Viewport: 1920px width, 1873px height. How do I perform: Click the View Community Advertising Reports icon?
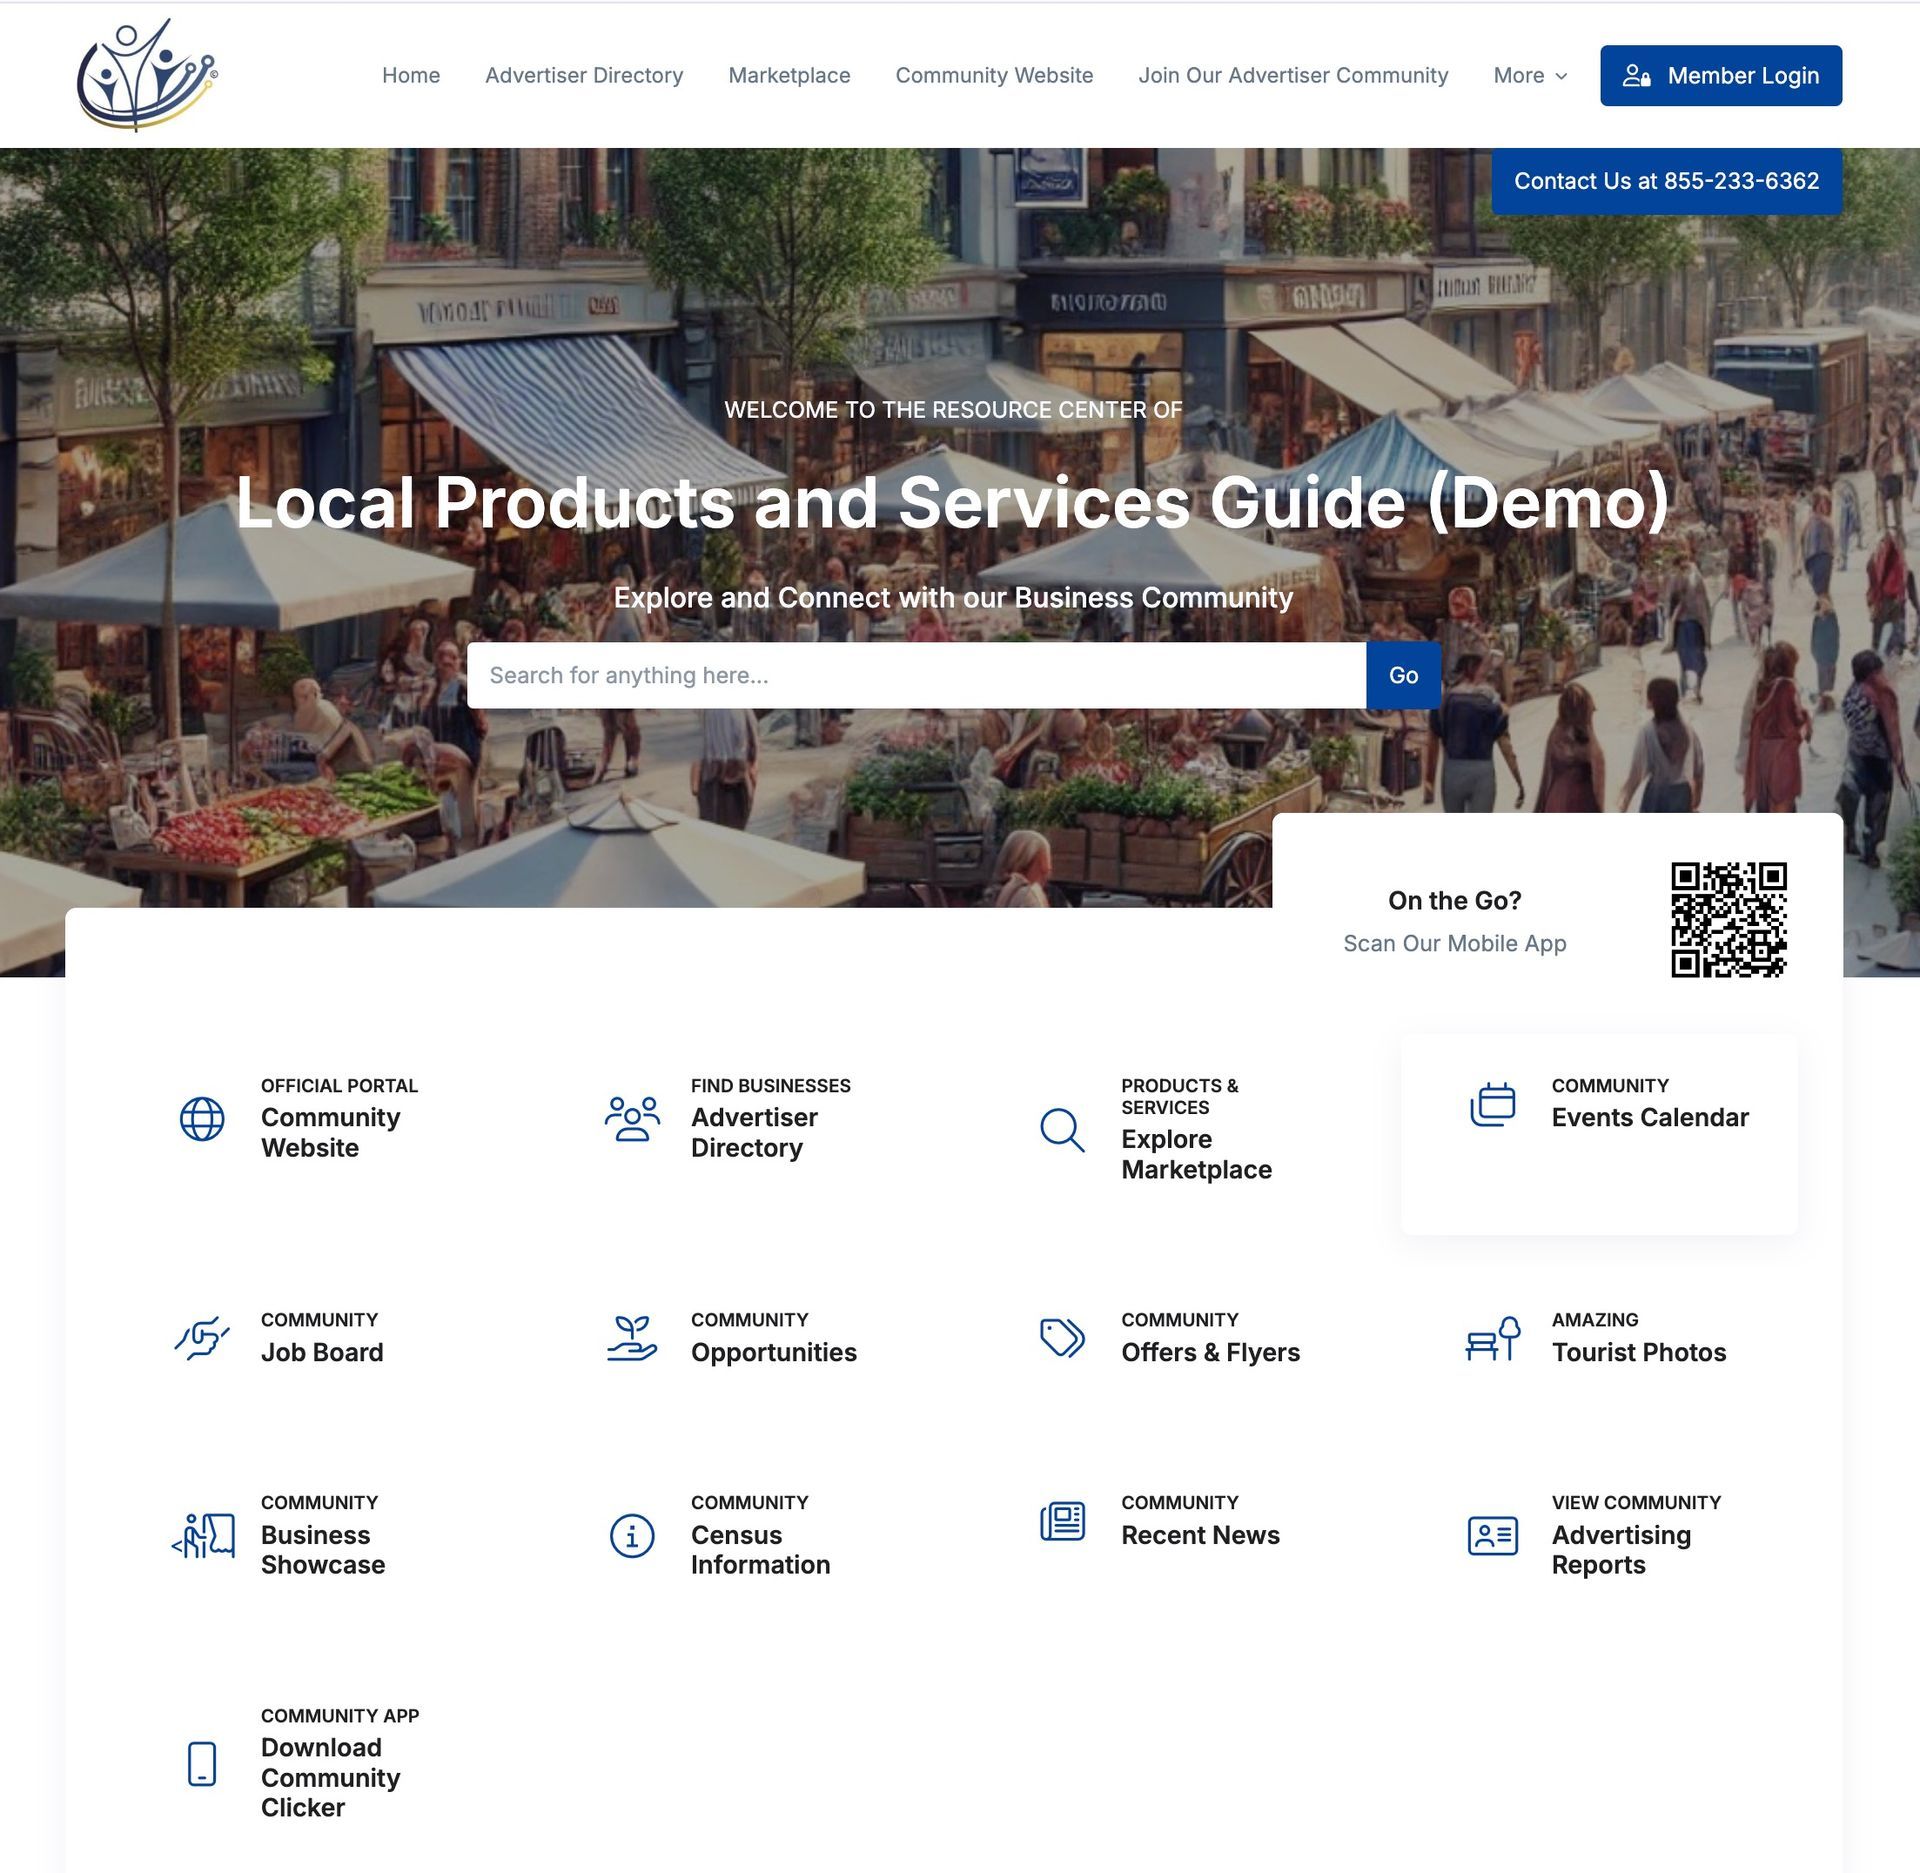1489,1533
